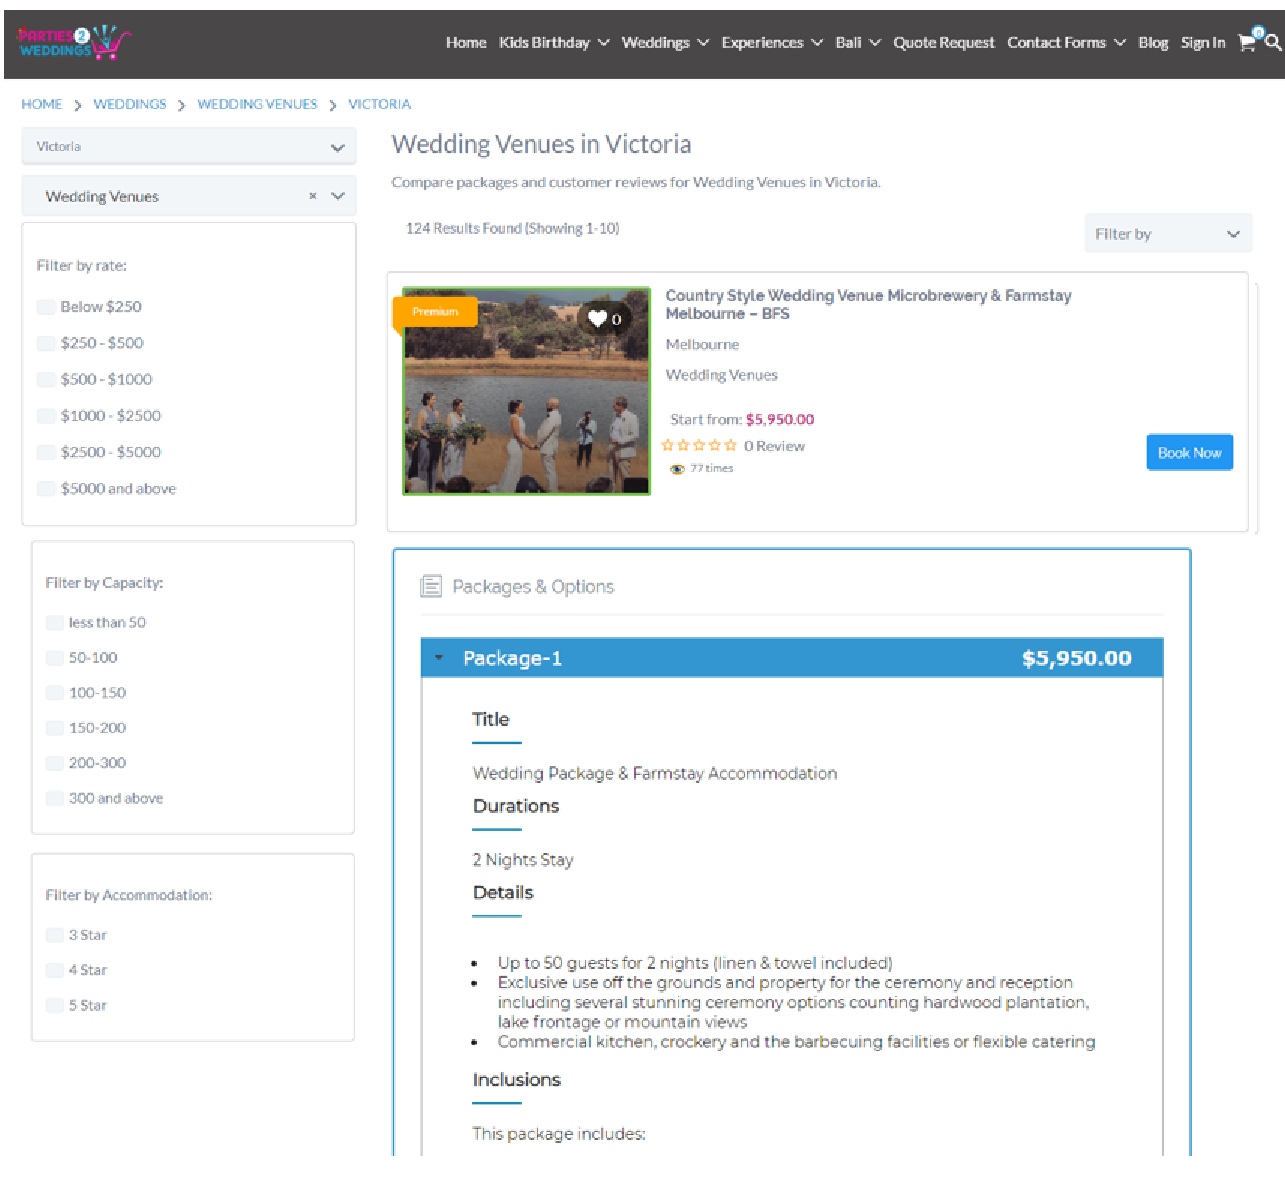Favorite the venue with heart icon

coord(597,318)
